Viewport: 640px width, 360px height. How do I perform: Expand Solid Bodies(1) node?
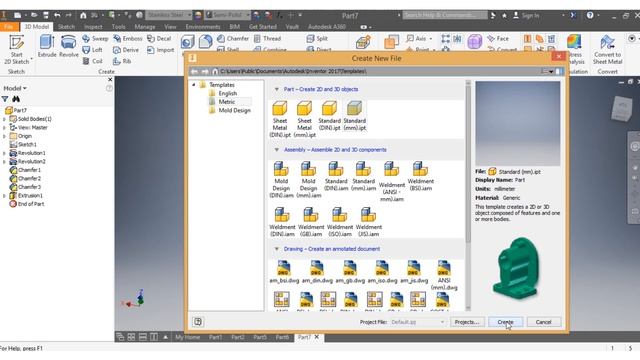(x=4, y=119)
